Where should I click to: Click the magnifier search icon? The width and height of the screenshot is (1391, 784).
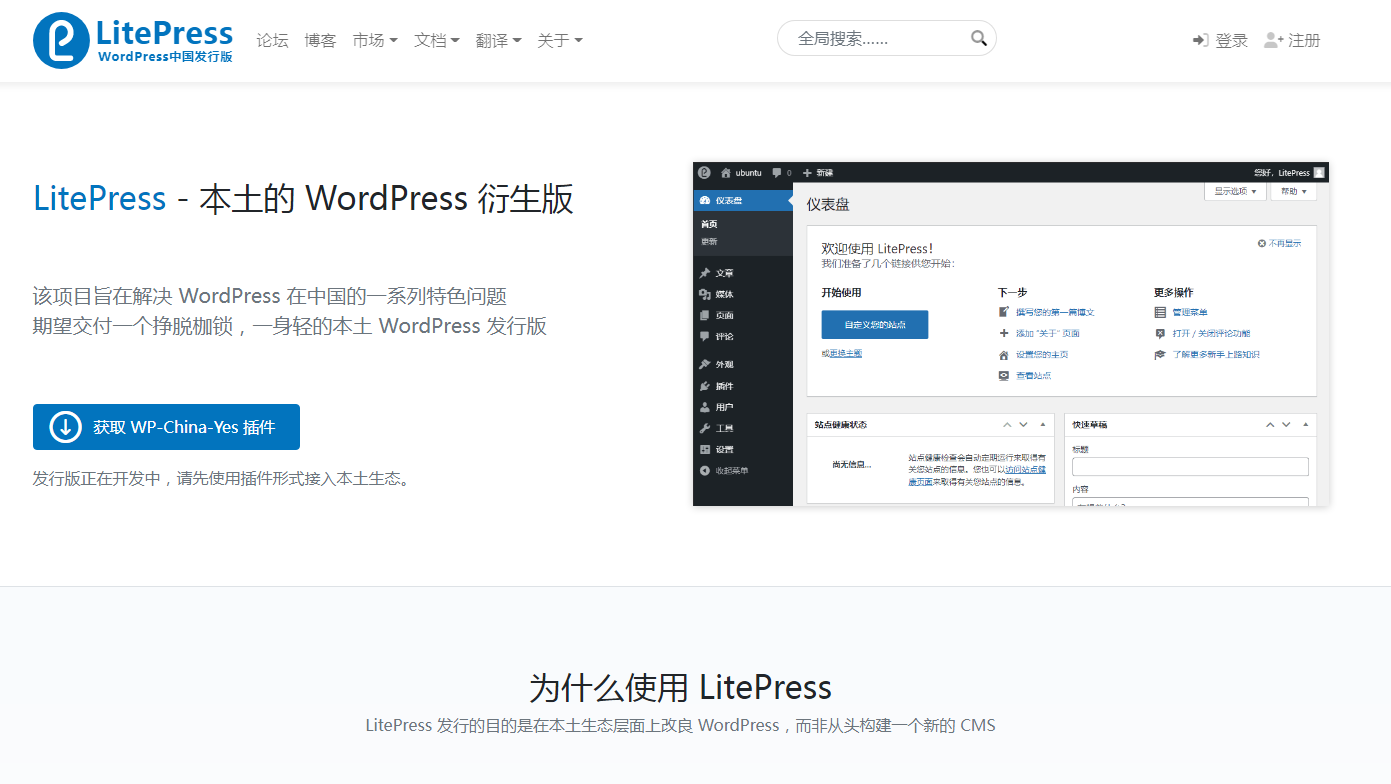tap(978, 38)
